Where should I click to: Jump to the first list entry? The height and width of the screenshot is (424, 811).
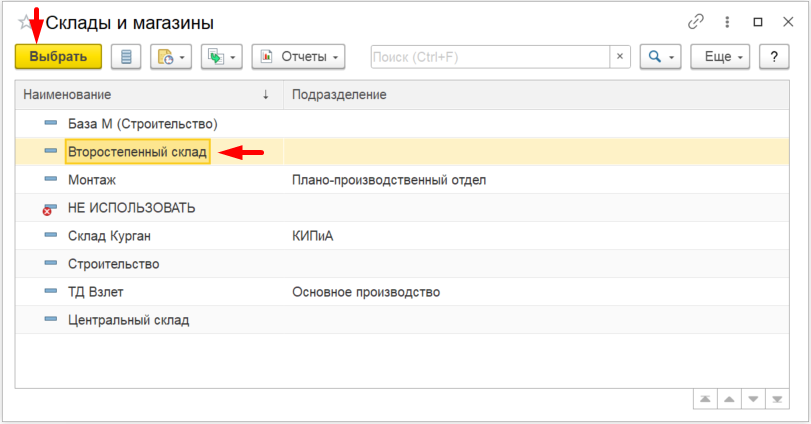pos(705,399)
